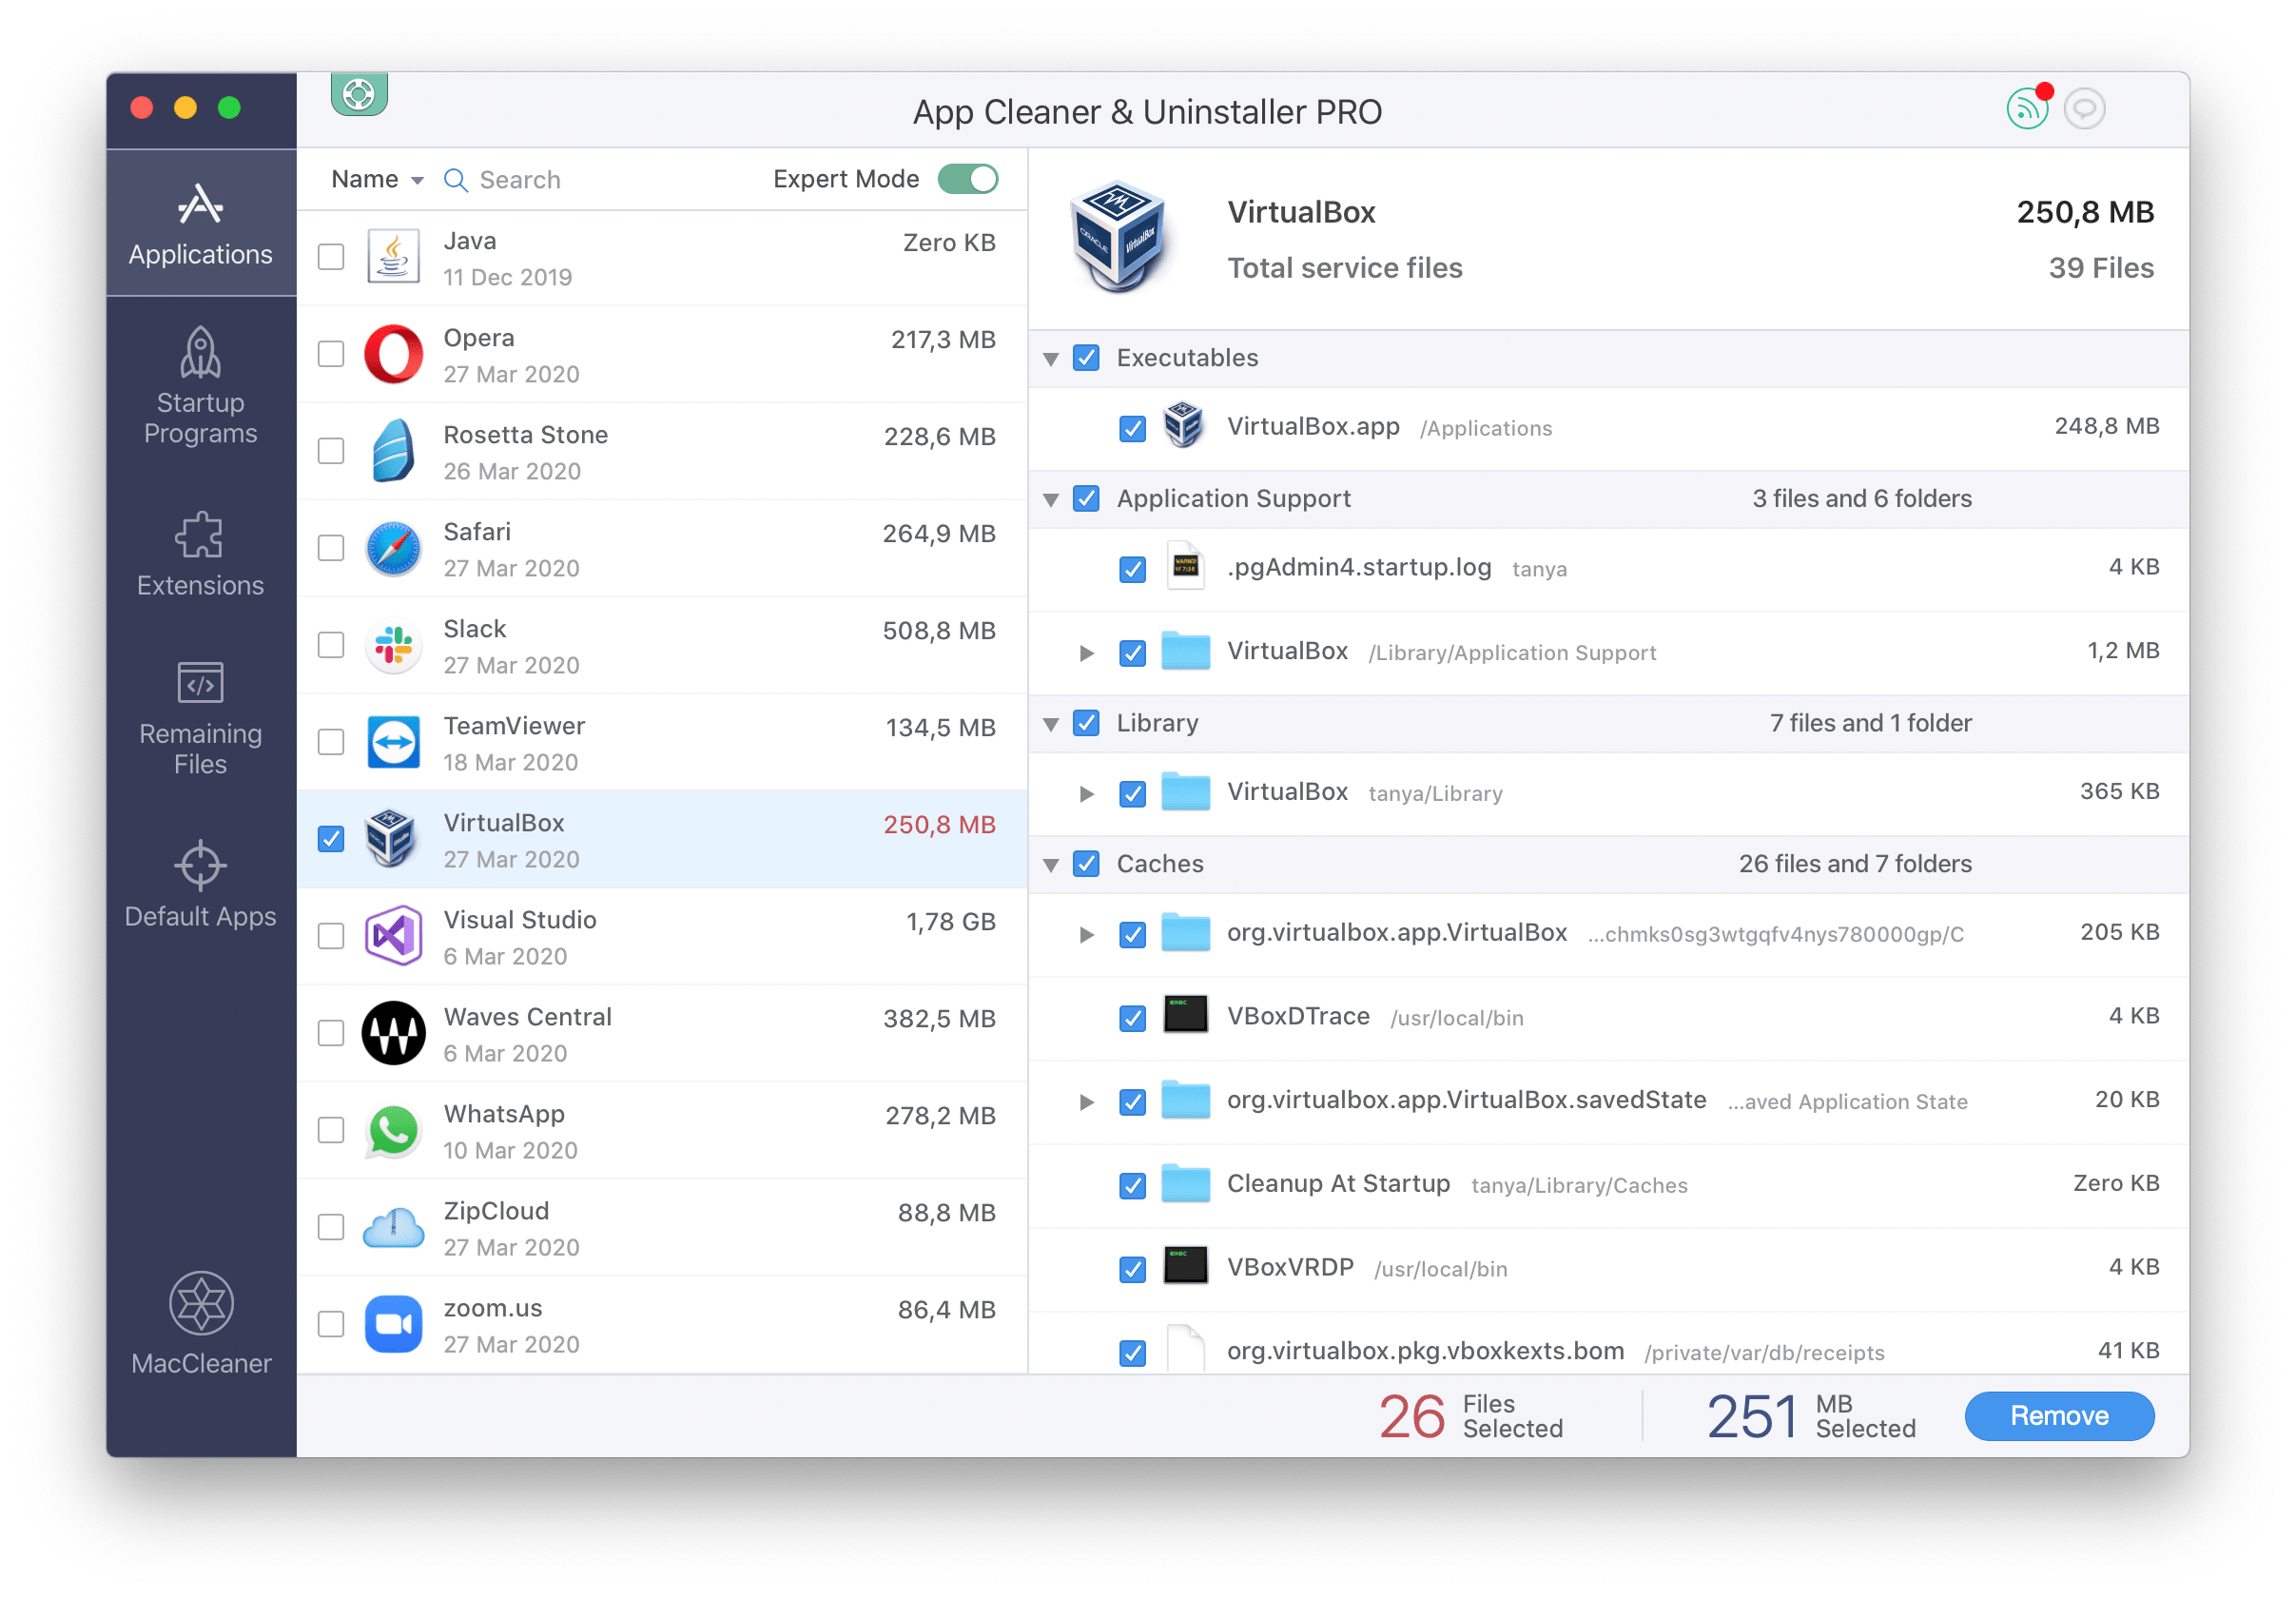Select the Name dropdown sort menu
Viewport: 2296px width, 1598px height.
click(x=374, y=176)
